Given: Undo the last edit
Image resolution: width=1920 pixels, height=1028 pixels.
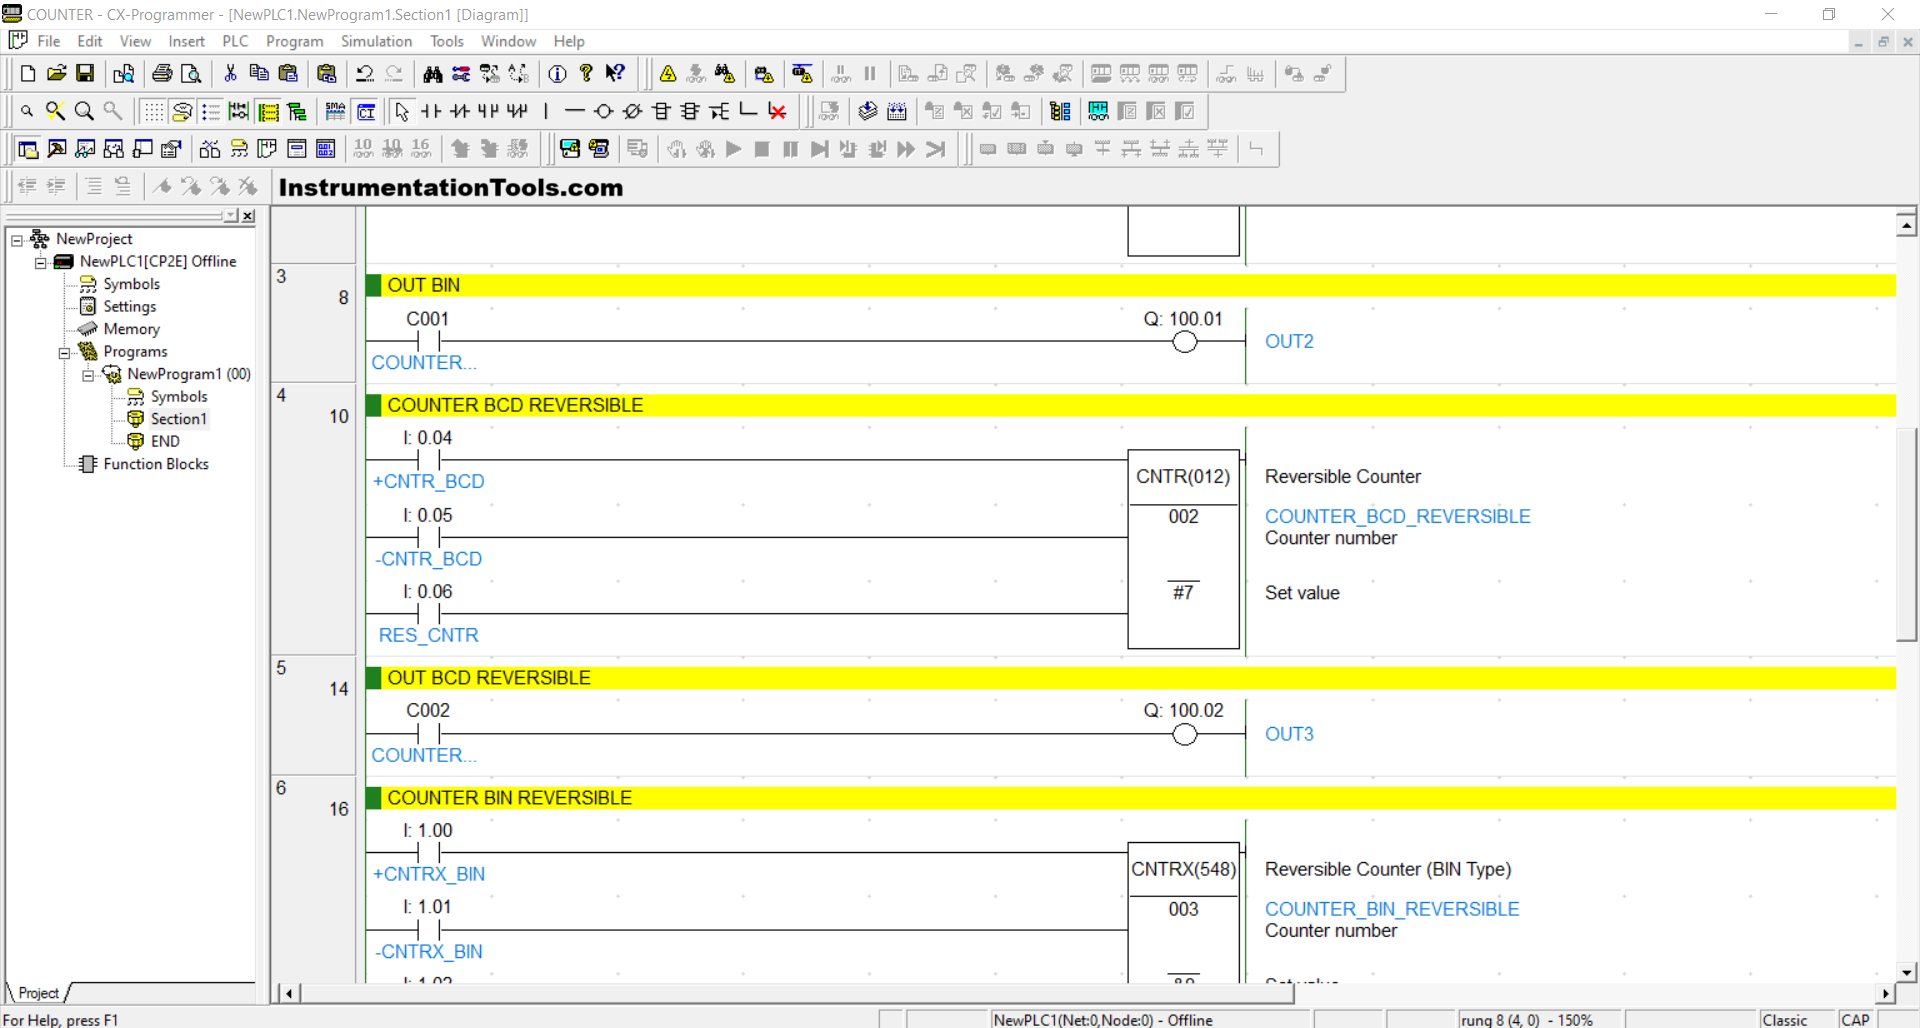Looking at the screenshot, I should (x=365, y=73).
